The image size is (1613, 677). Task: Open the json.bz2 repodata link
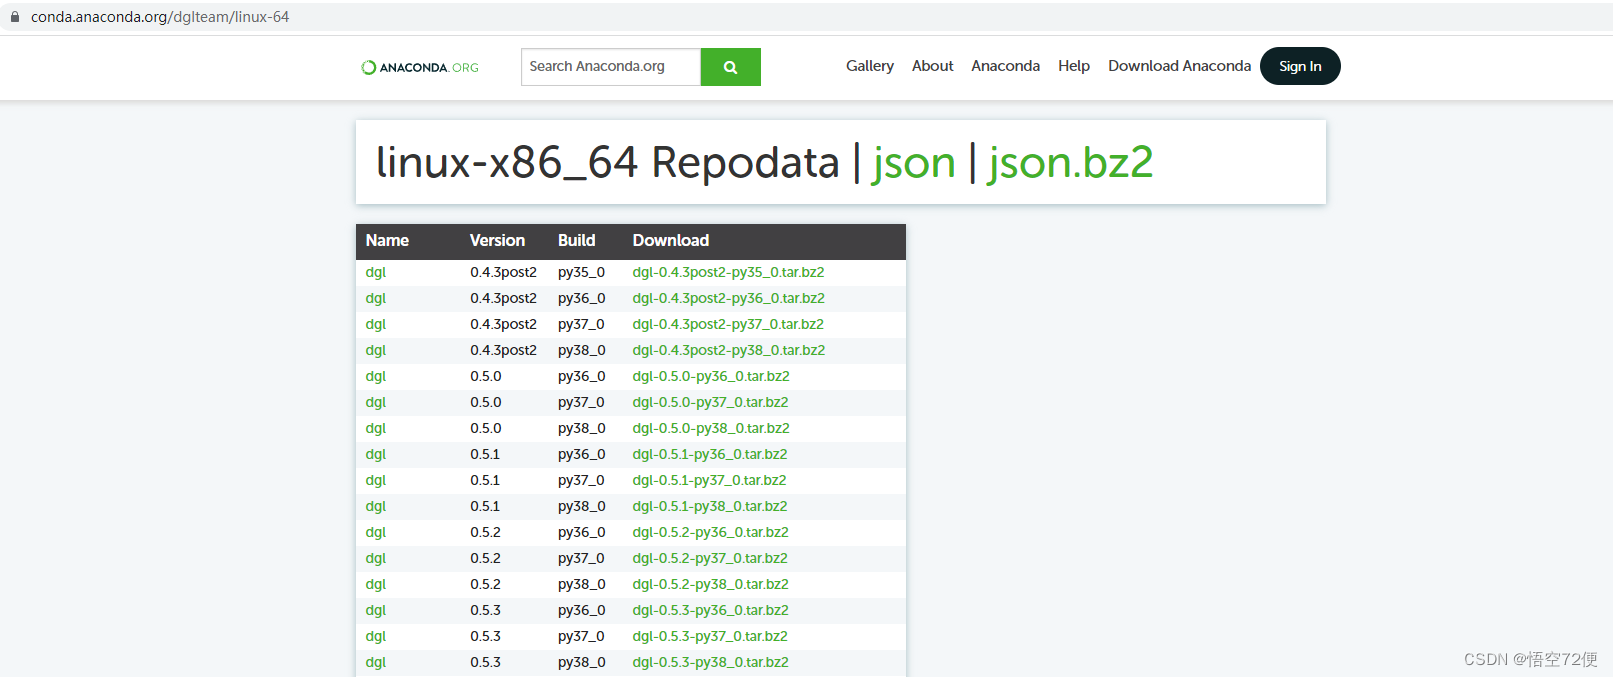tap(1071, 163)
